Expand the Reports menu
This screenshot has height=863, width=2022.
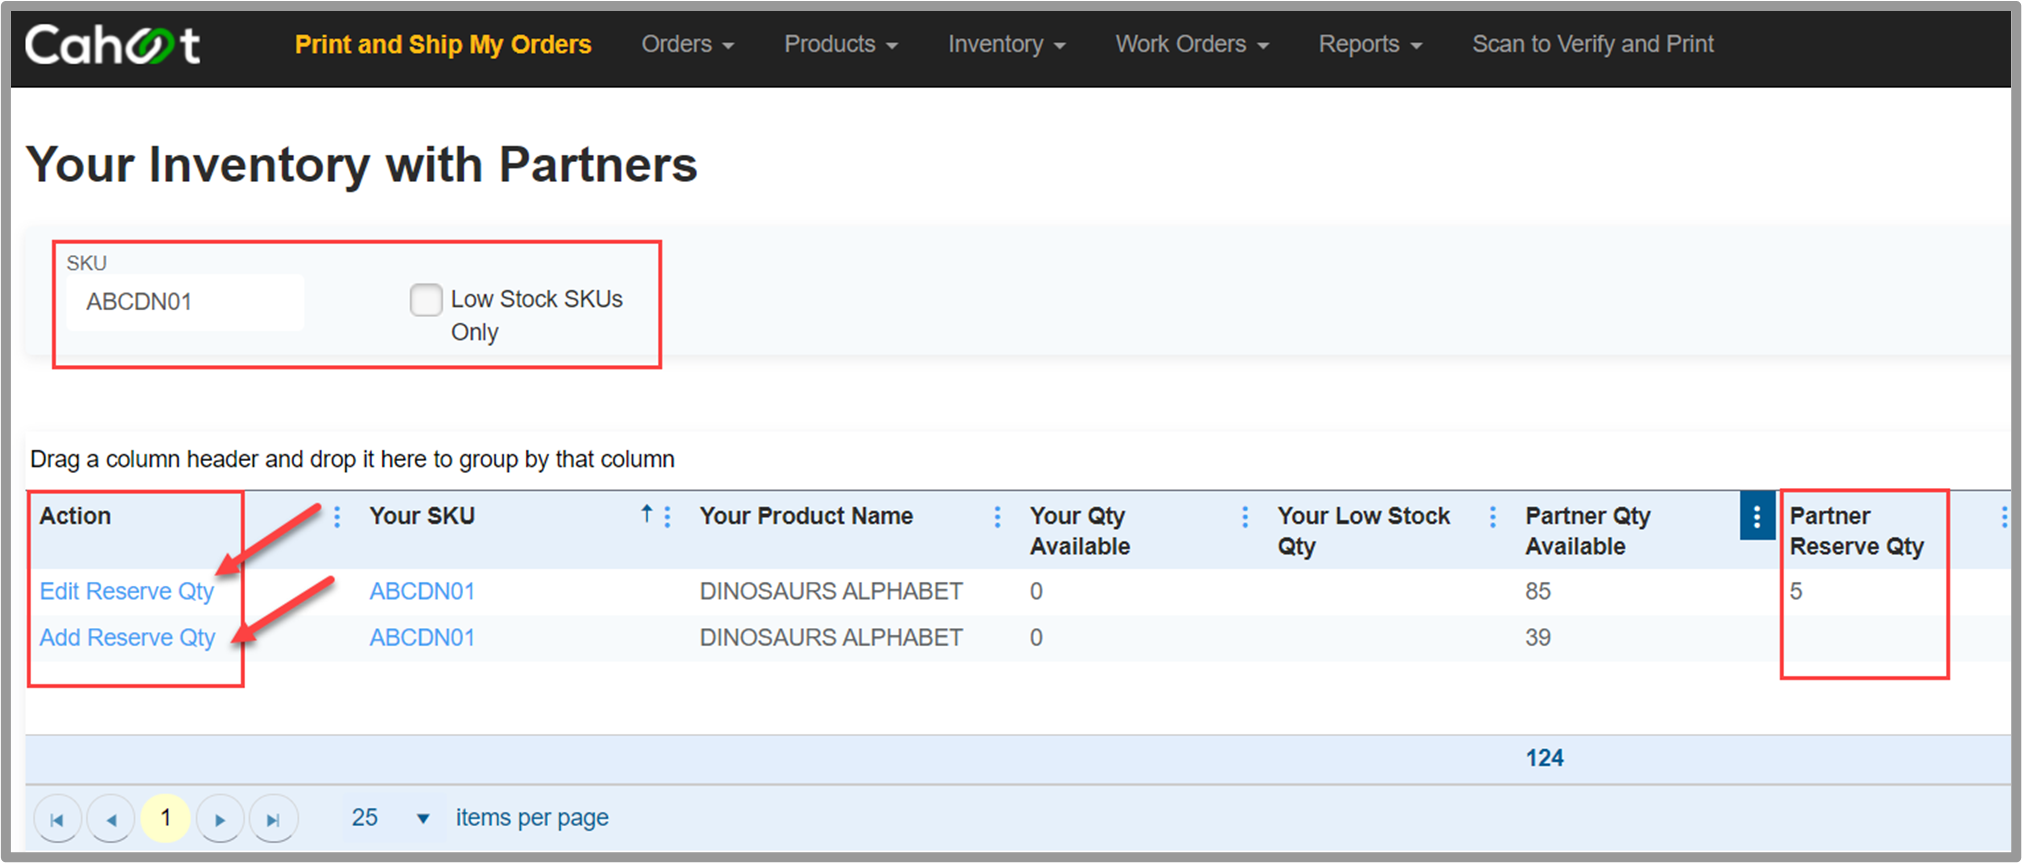coord(1370,45)
